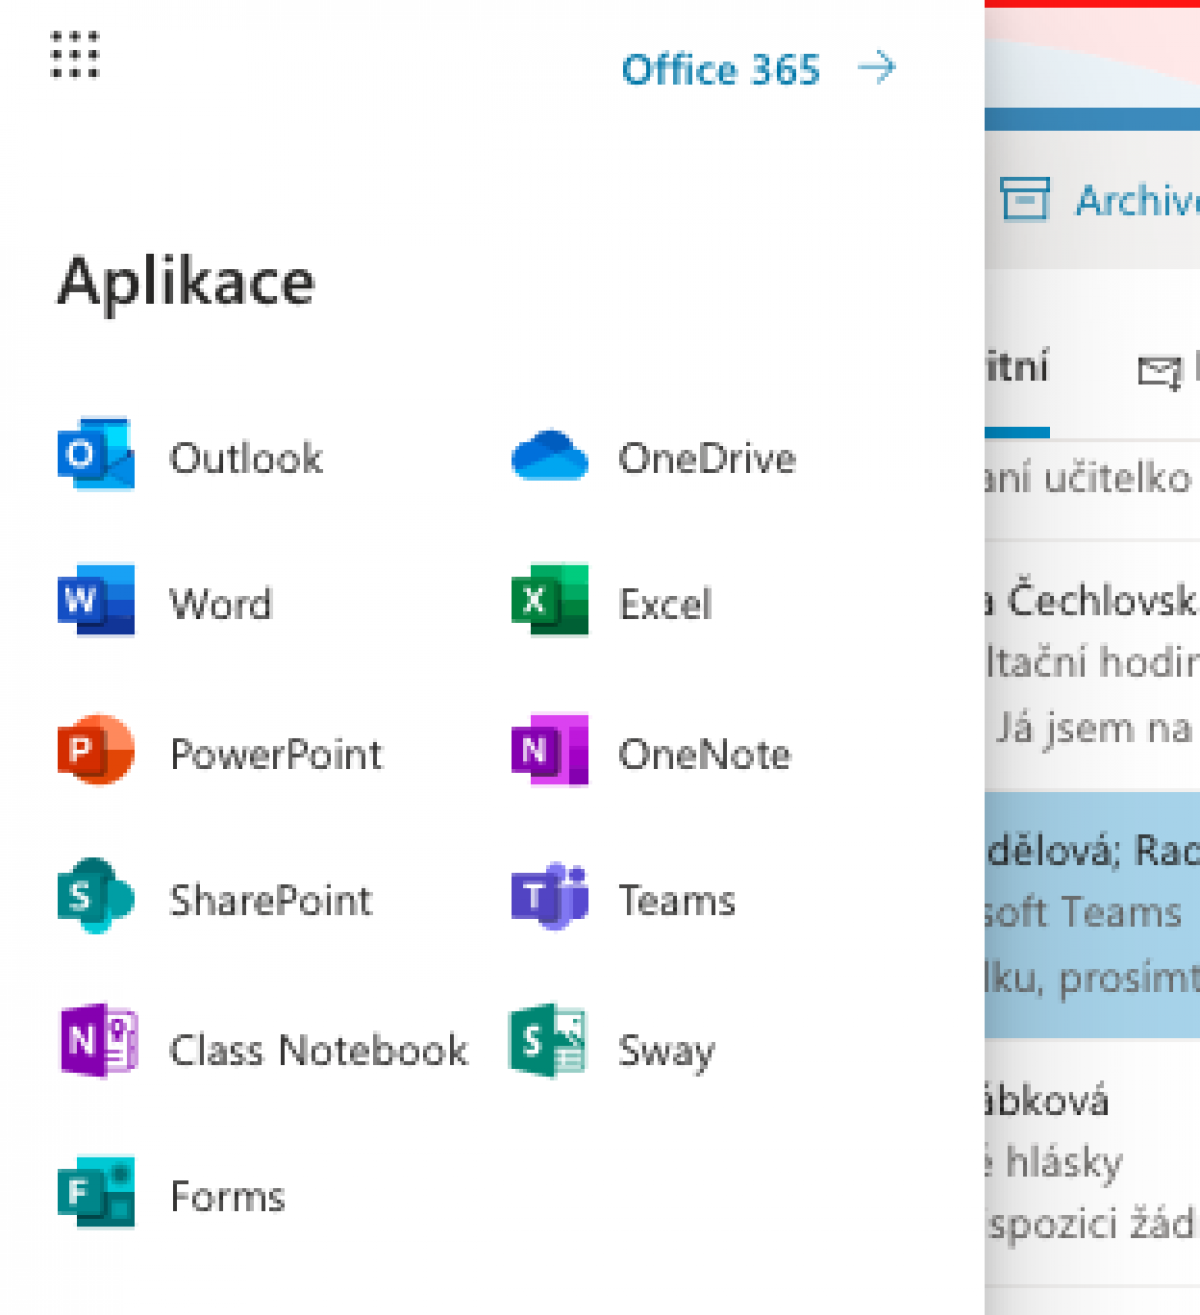Click the Forms text label
1200x1315 pixels.
pyautogui.click(x=228, y=1196)
